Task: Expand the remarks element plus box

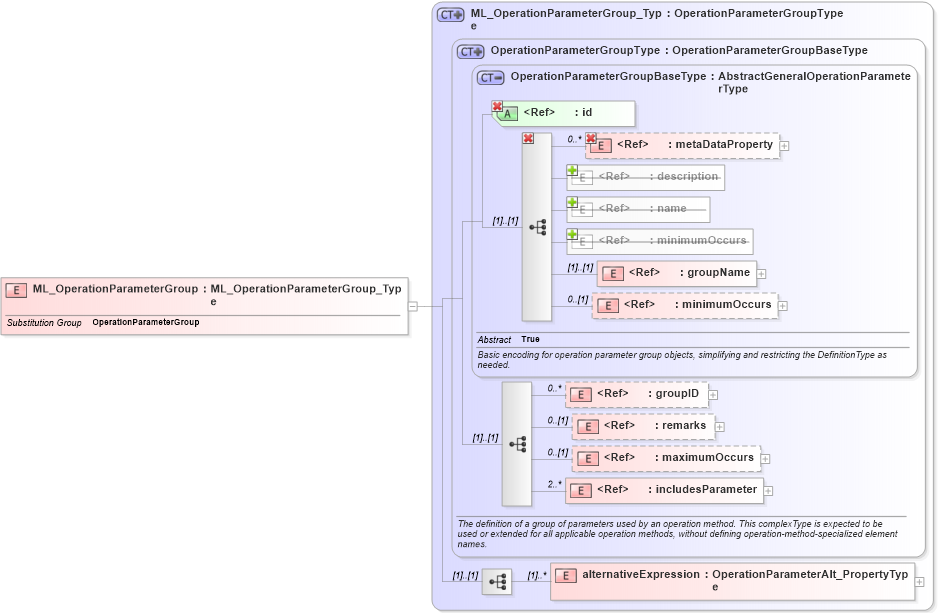Action: click(x=721, y=426)
